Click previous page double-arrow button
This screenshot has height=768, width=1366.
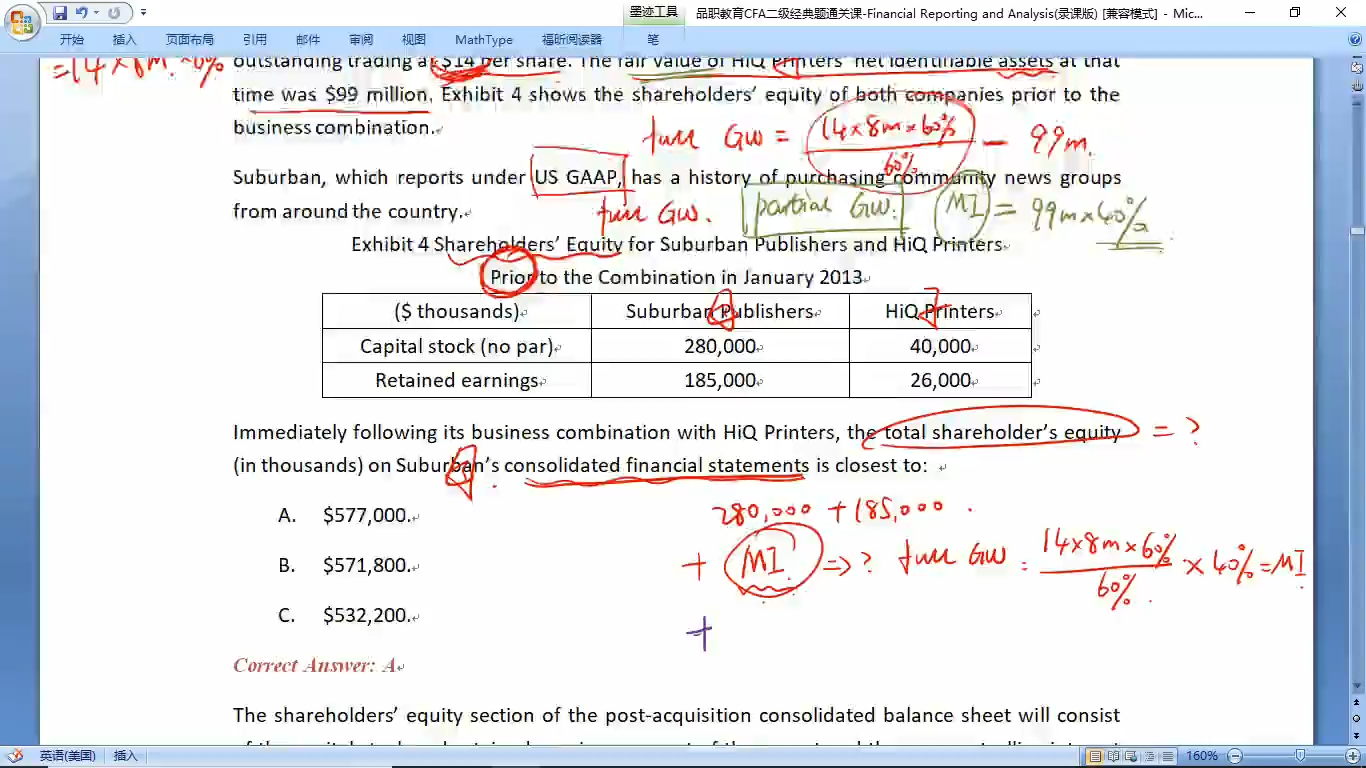click(1357, 703)
